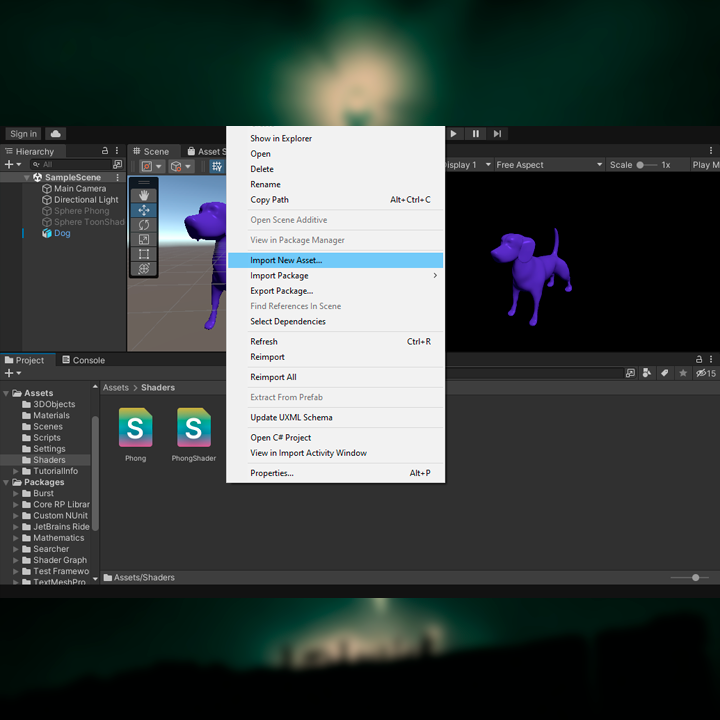Select the Transform tool in Scene

144,269
